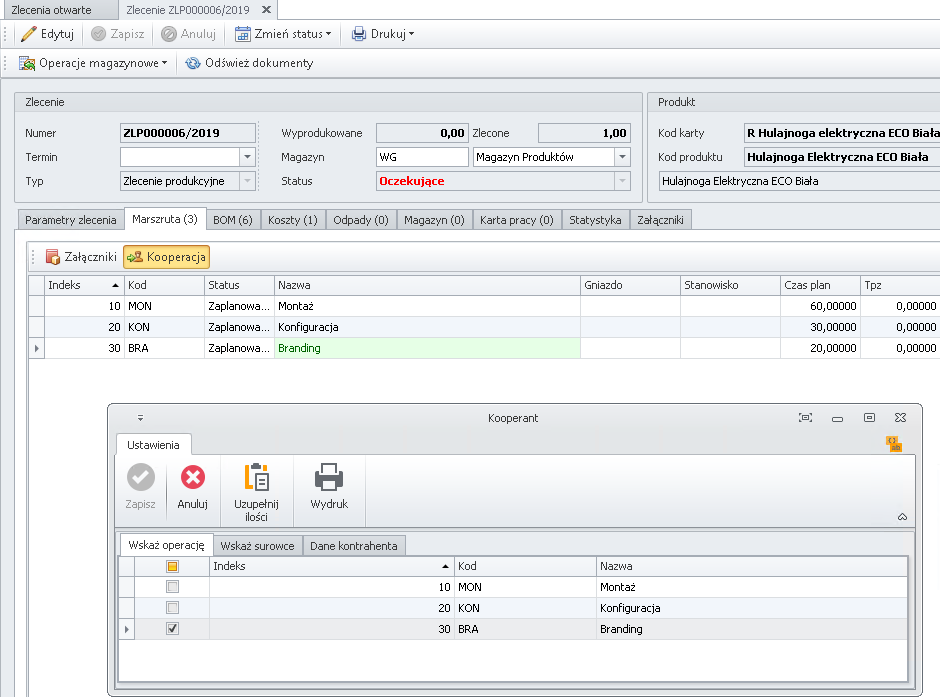Select the Wskaż operację tab

tap(167, 545)
